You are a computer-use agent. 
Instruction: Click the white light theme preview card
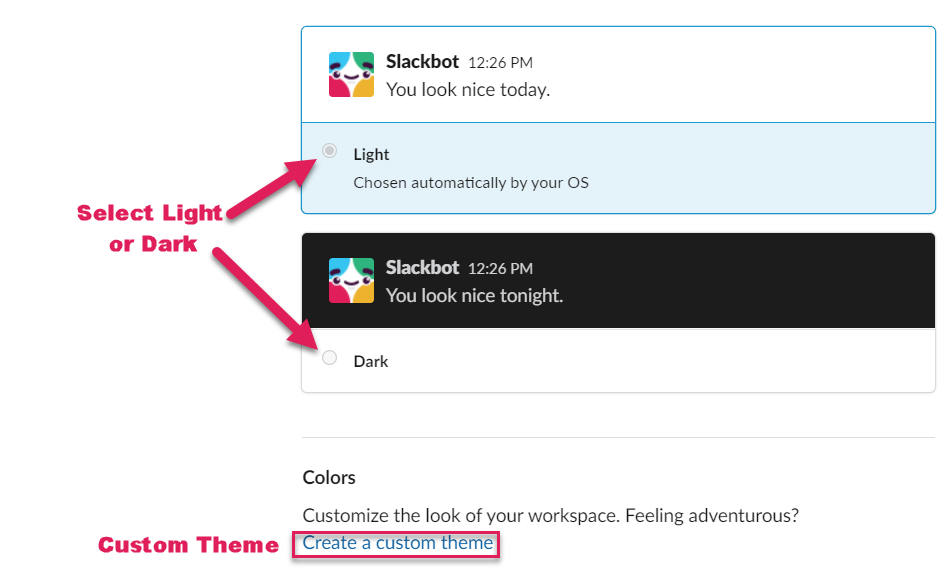pyautogui.click(x=618, y=75)
